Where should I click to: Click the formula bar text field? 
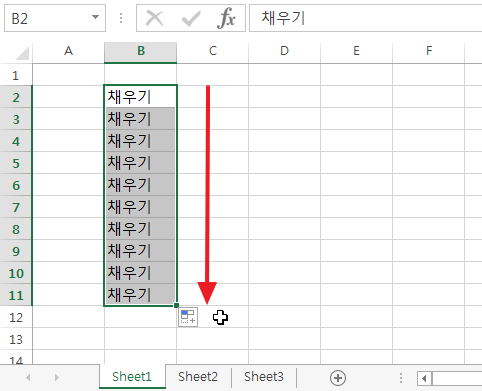[366, 18]
